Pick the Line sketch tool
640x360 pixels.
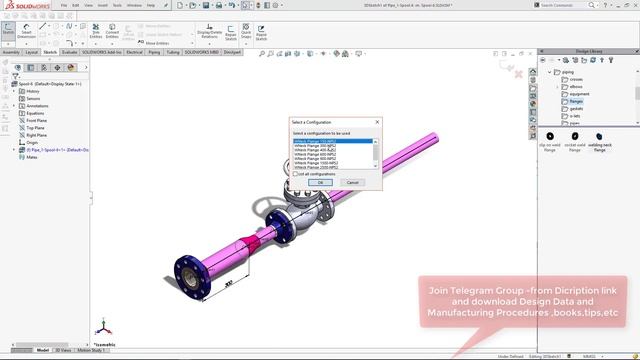pos(42,26)
